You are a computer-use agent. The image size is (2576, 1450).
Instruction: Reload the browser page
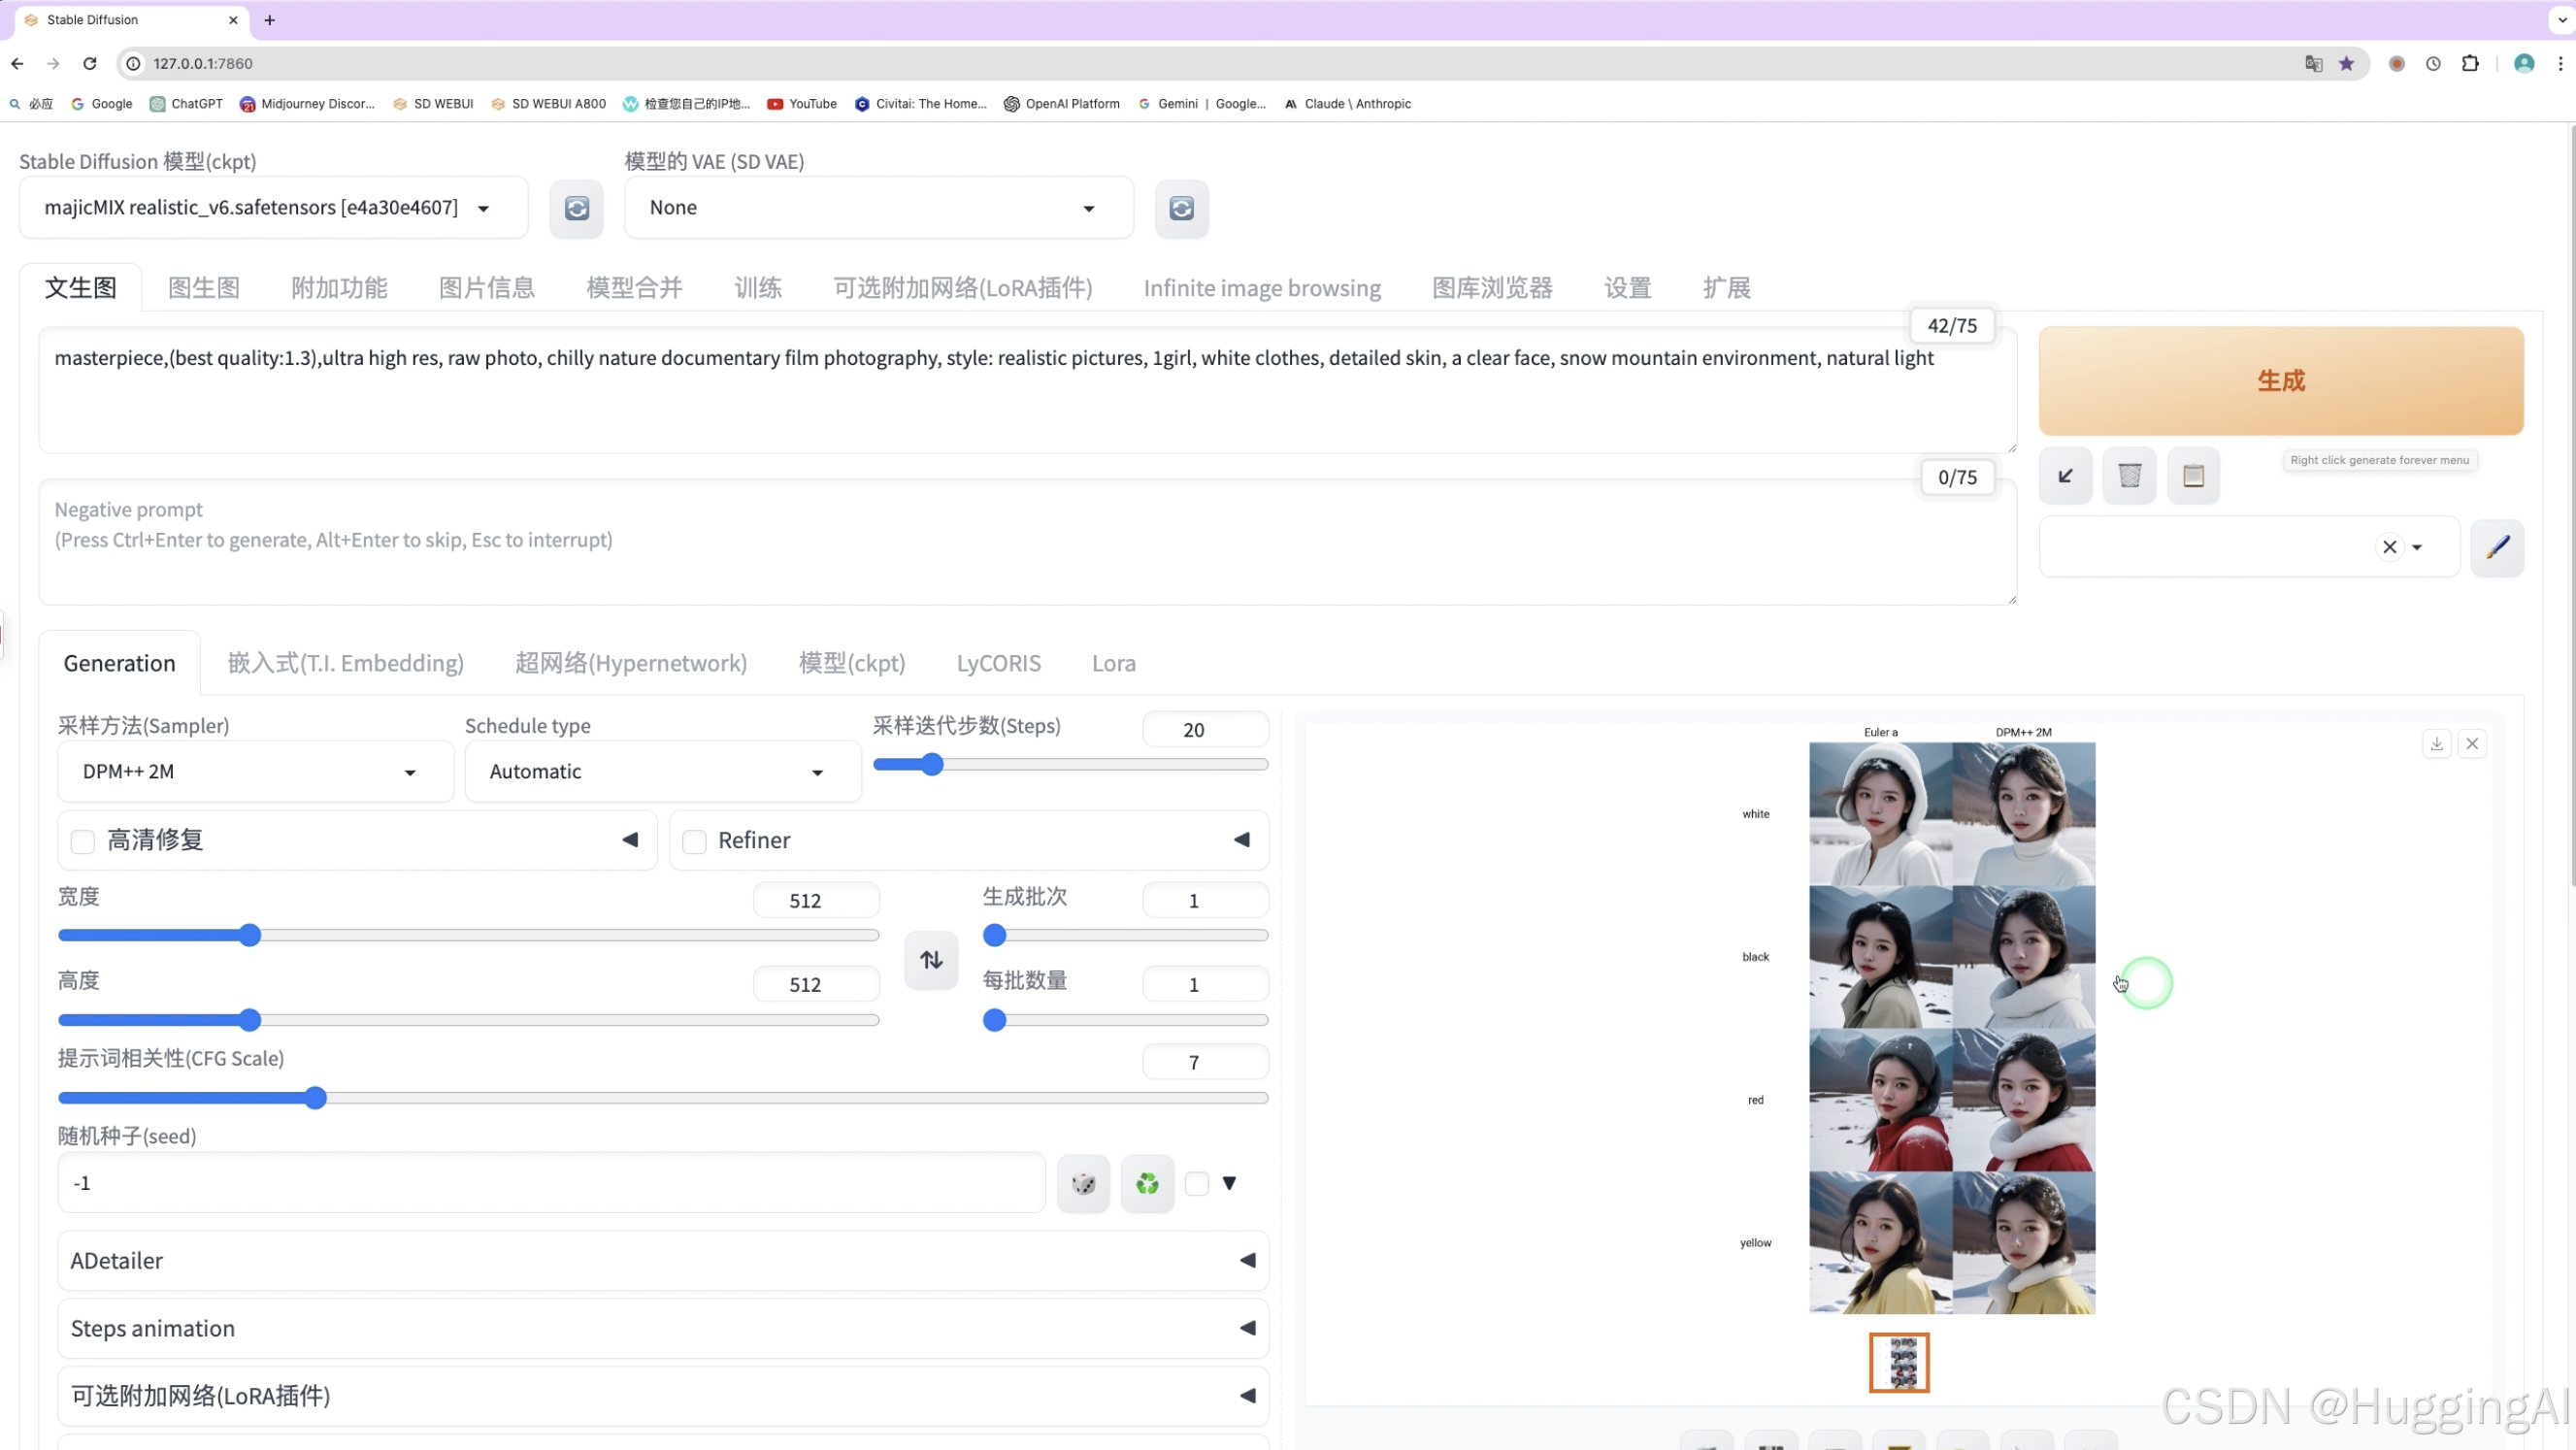[90, 63]
